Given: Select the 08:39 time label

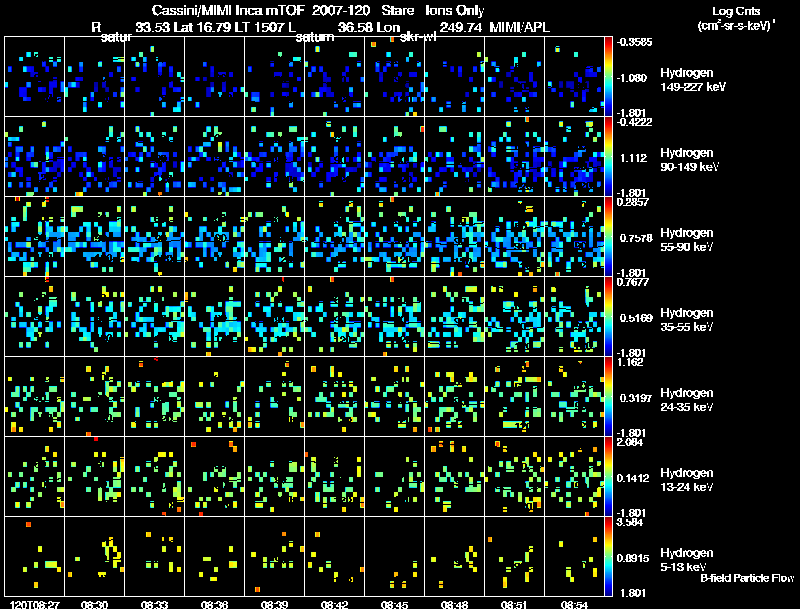Looking at the screenshot, I should click(x=274, y=604).
